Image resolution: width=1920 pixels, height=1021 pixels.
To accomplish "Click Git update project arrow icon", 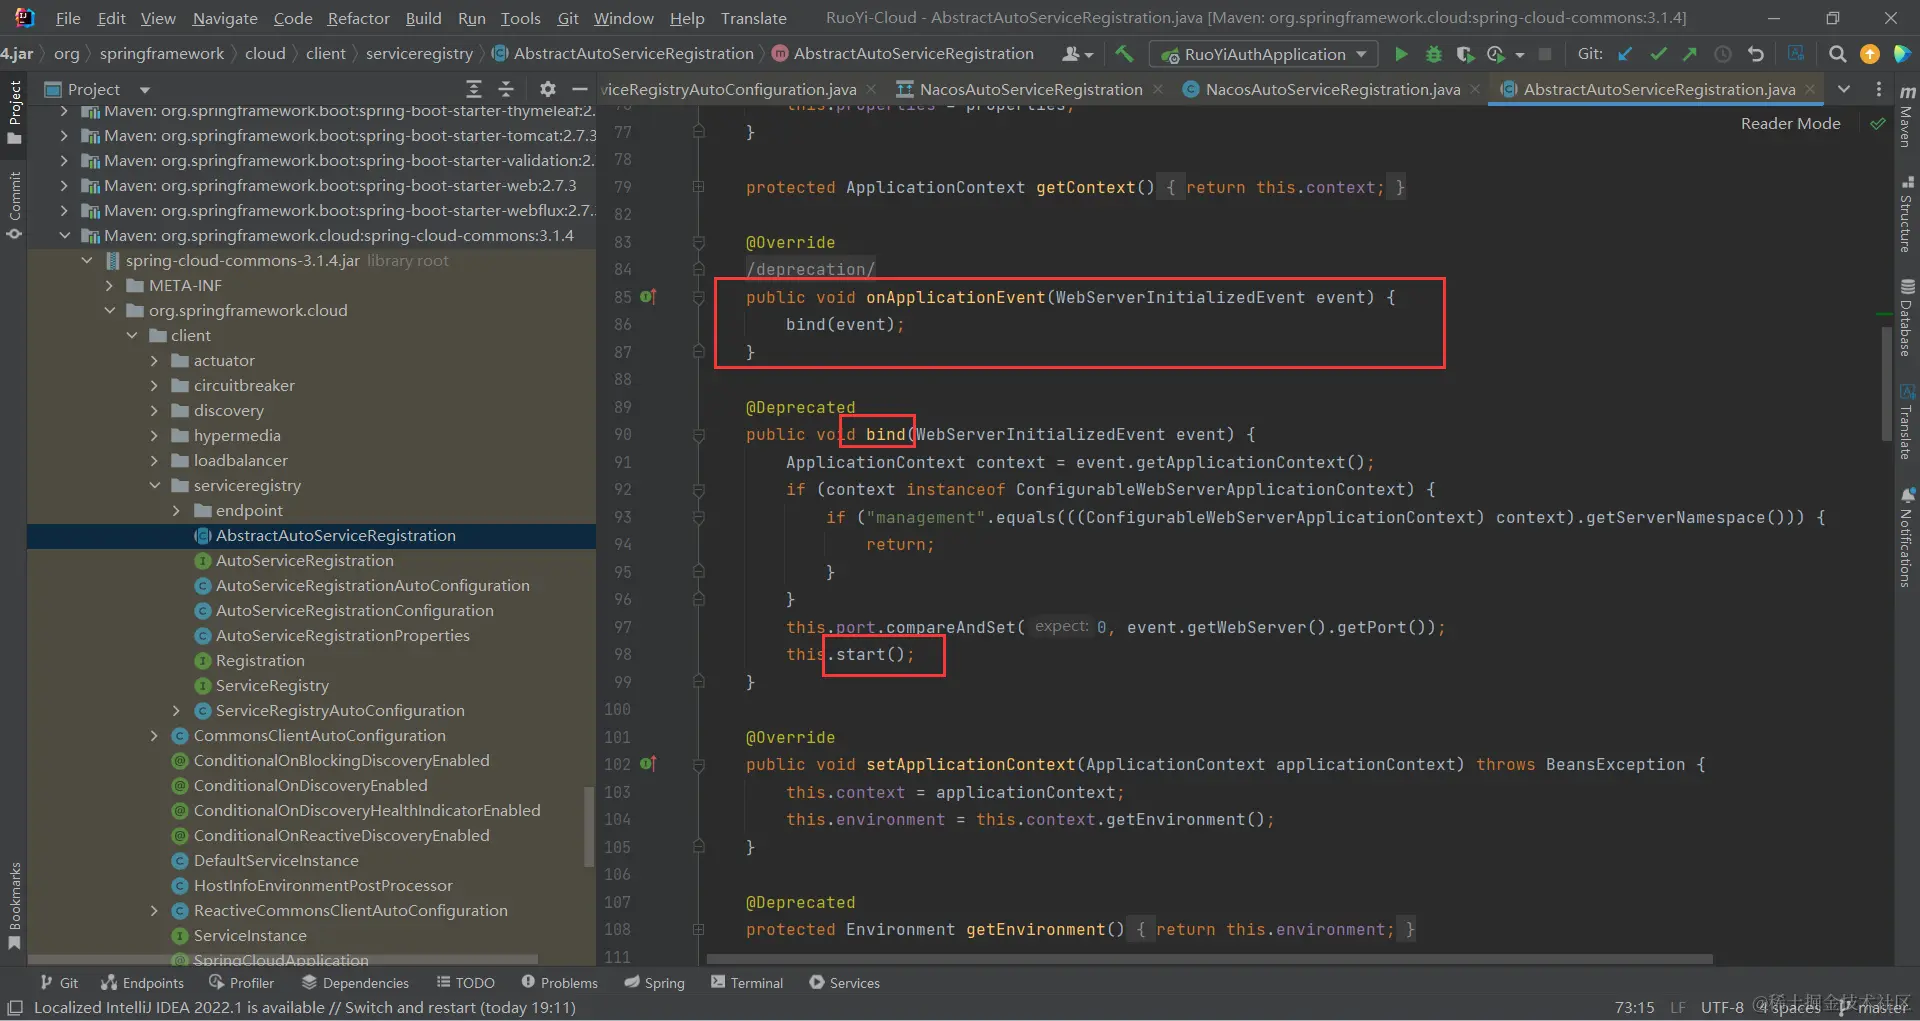I will [1625, 54].
